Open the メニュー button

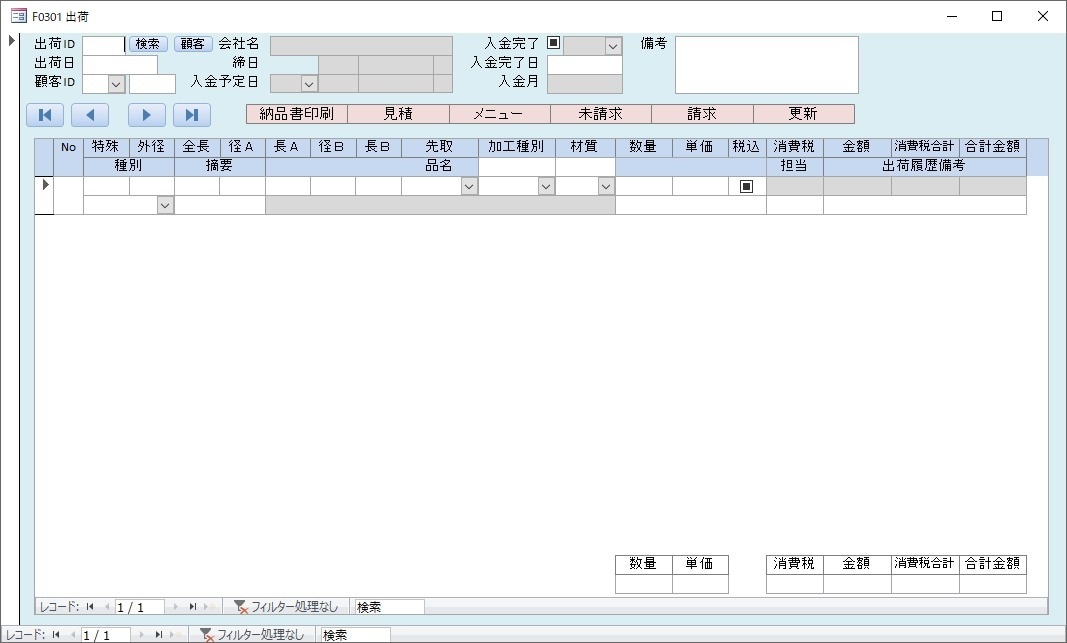point(499,114)
